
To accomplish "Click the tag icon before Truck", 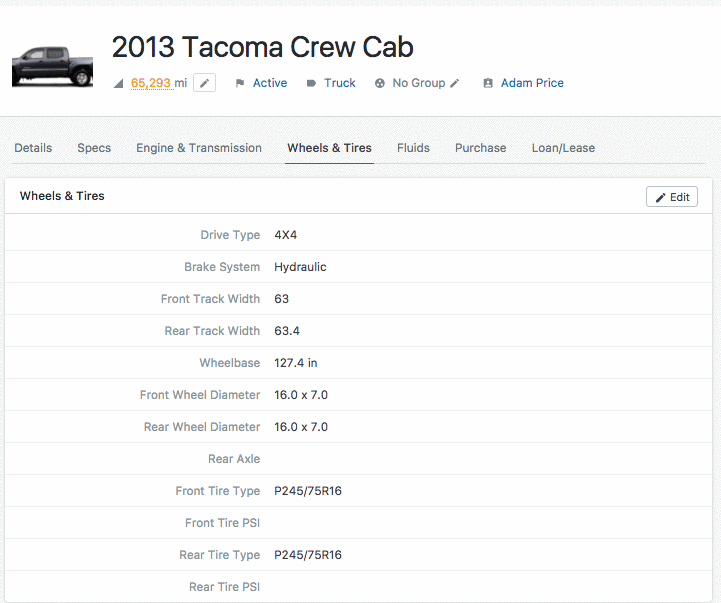I will click(x=311, y=84).
